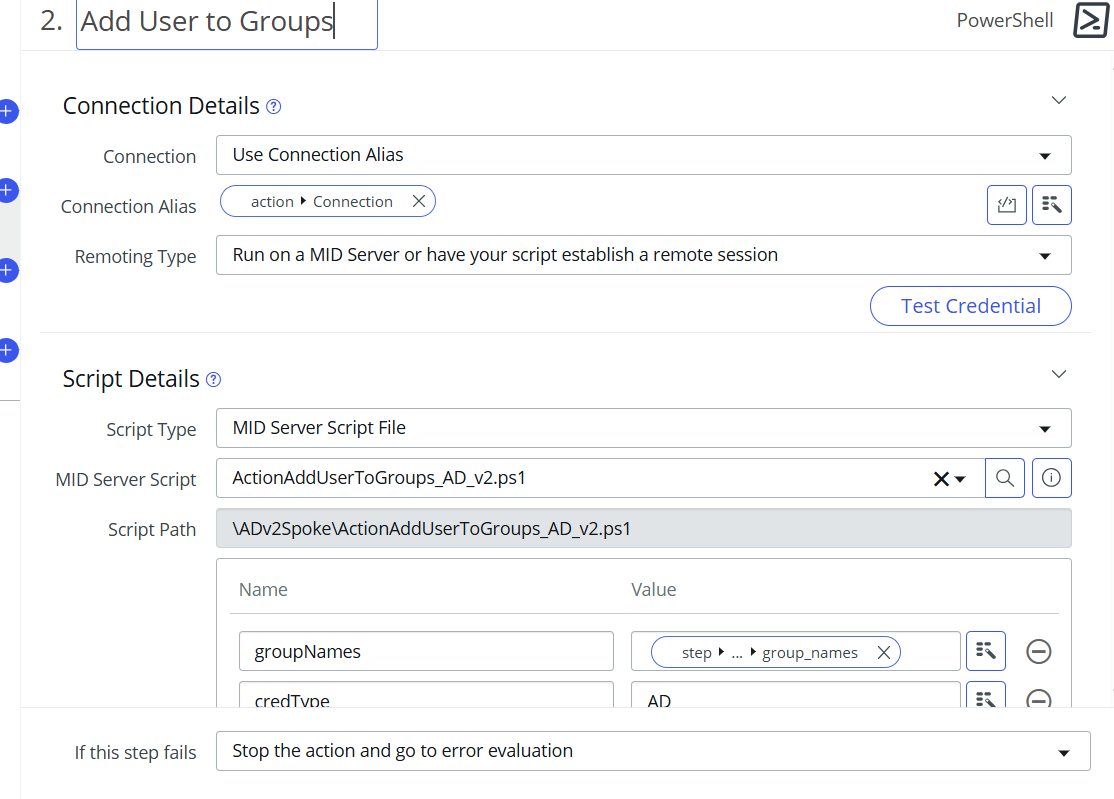Open Script Details help icon

213,379
